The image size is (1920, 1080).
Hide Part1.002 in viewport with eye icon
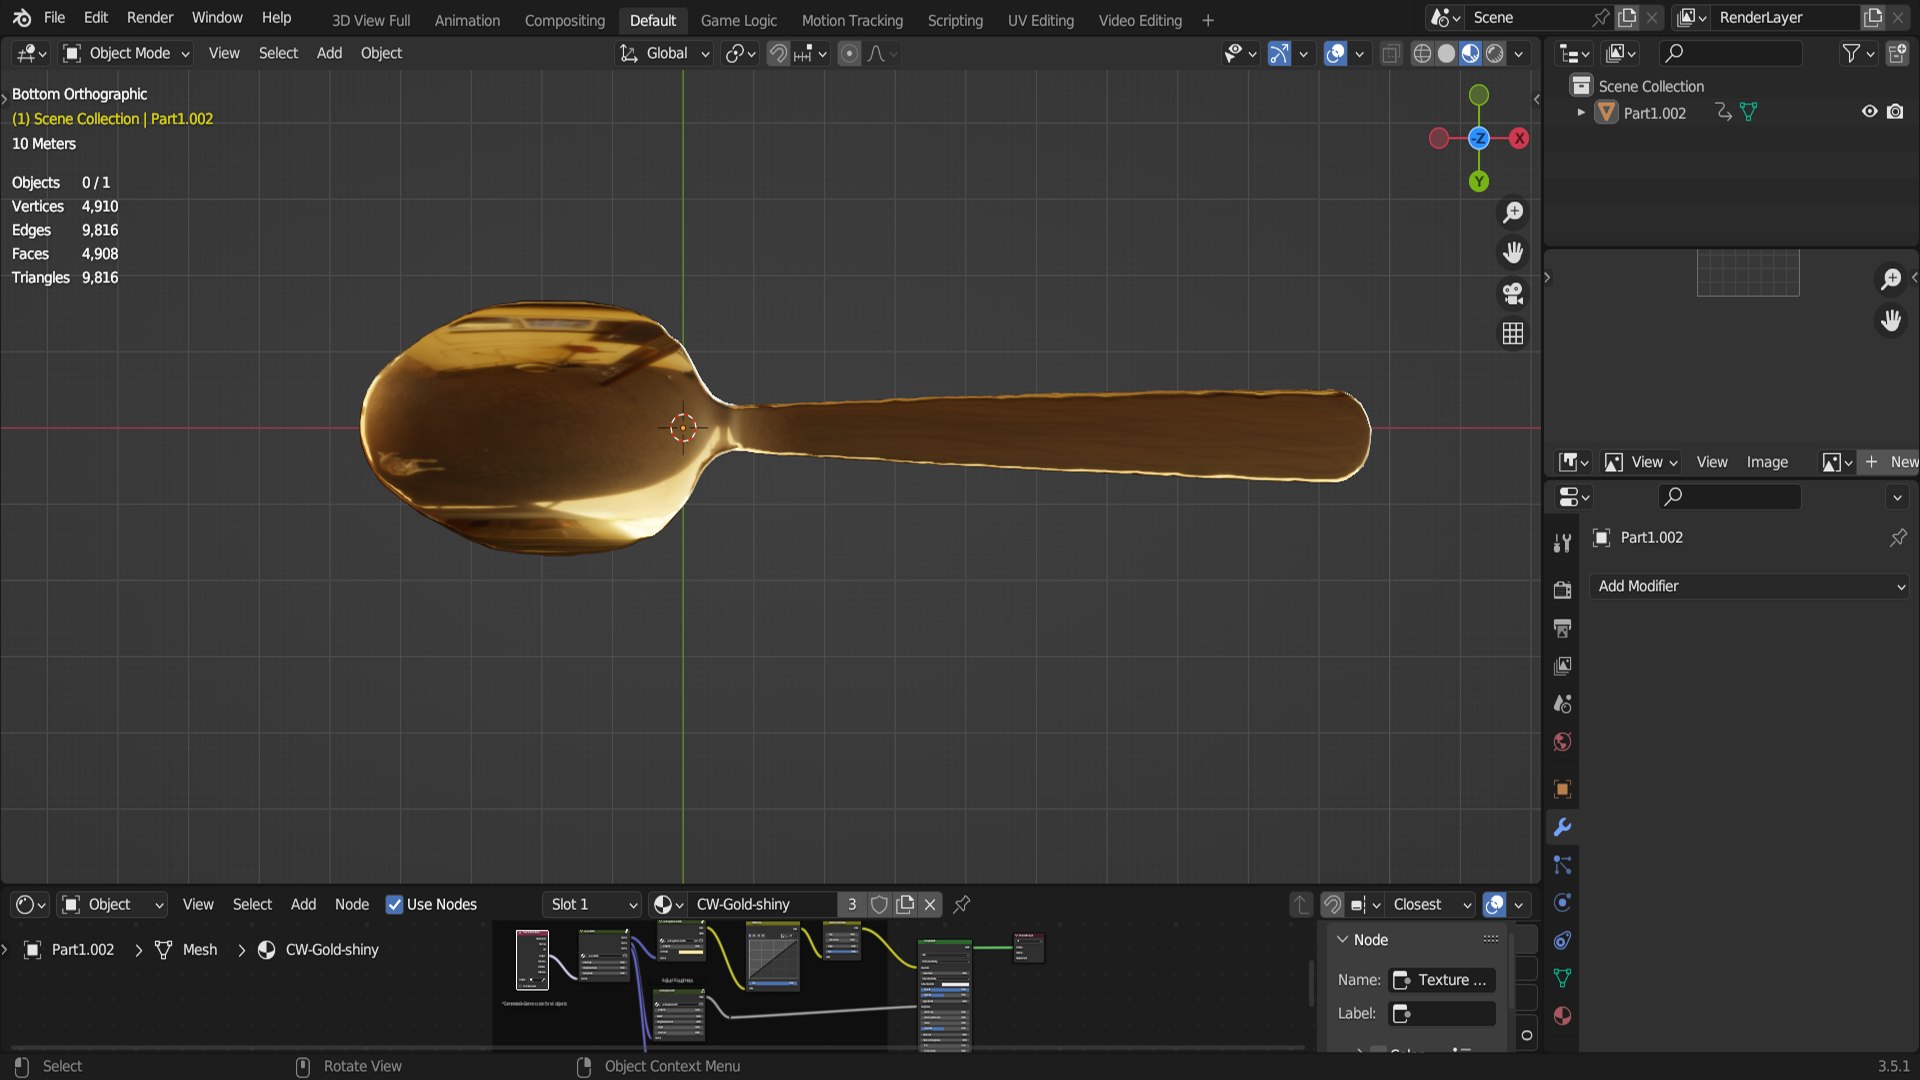coord(1869,112)
